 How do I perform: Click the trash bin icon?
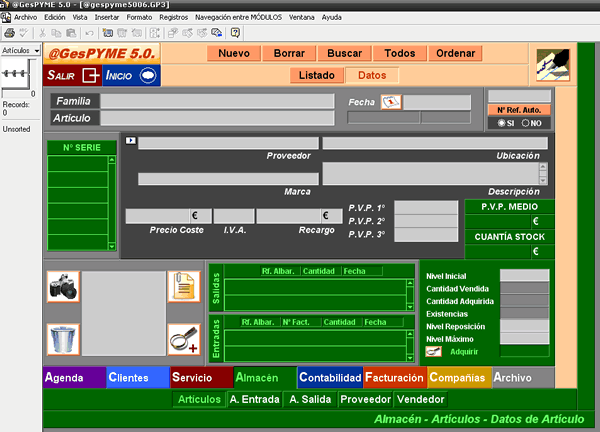click(64, 339)
